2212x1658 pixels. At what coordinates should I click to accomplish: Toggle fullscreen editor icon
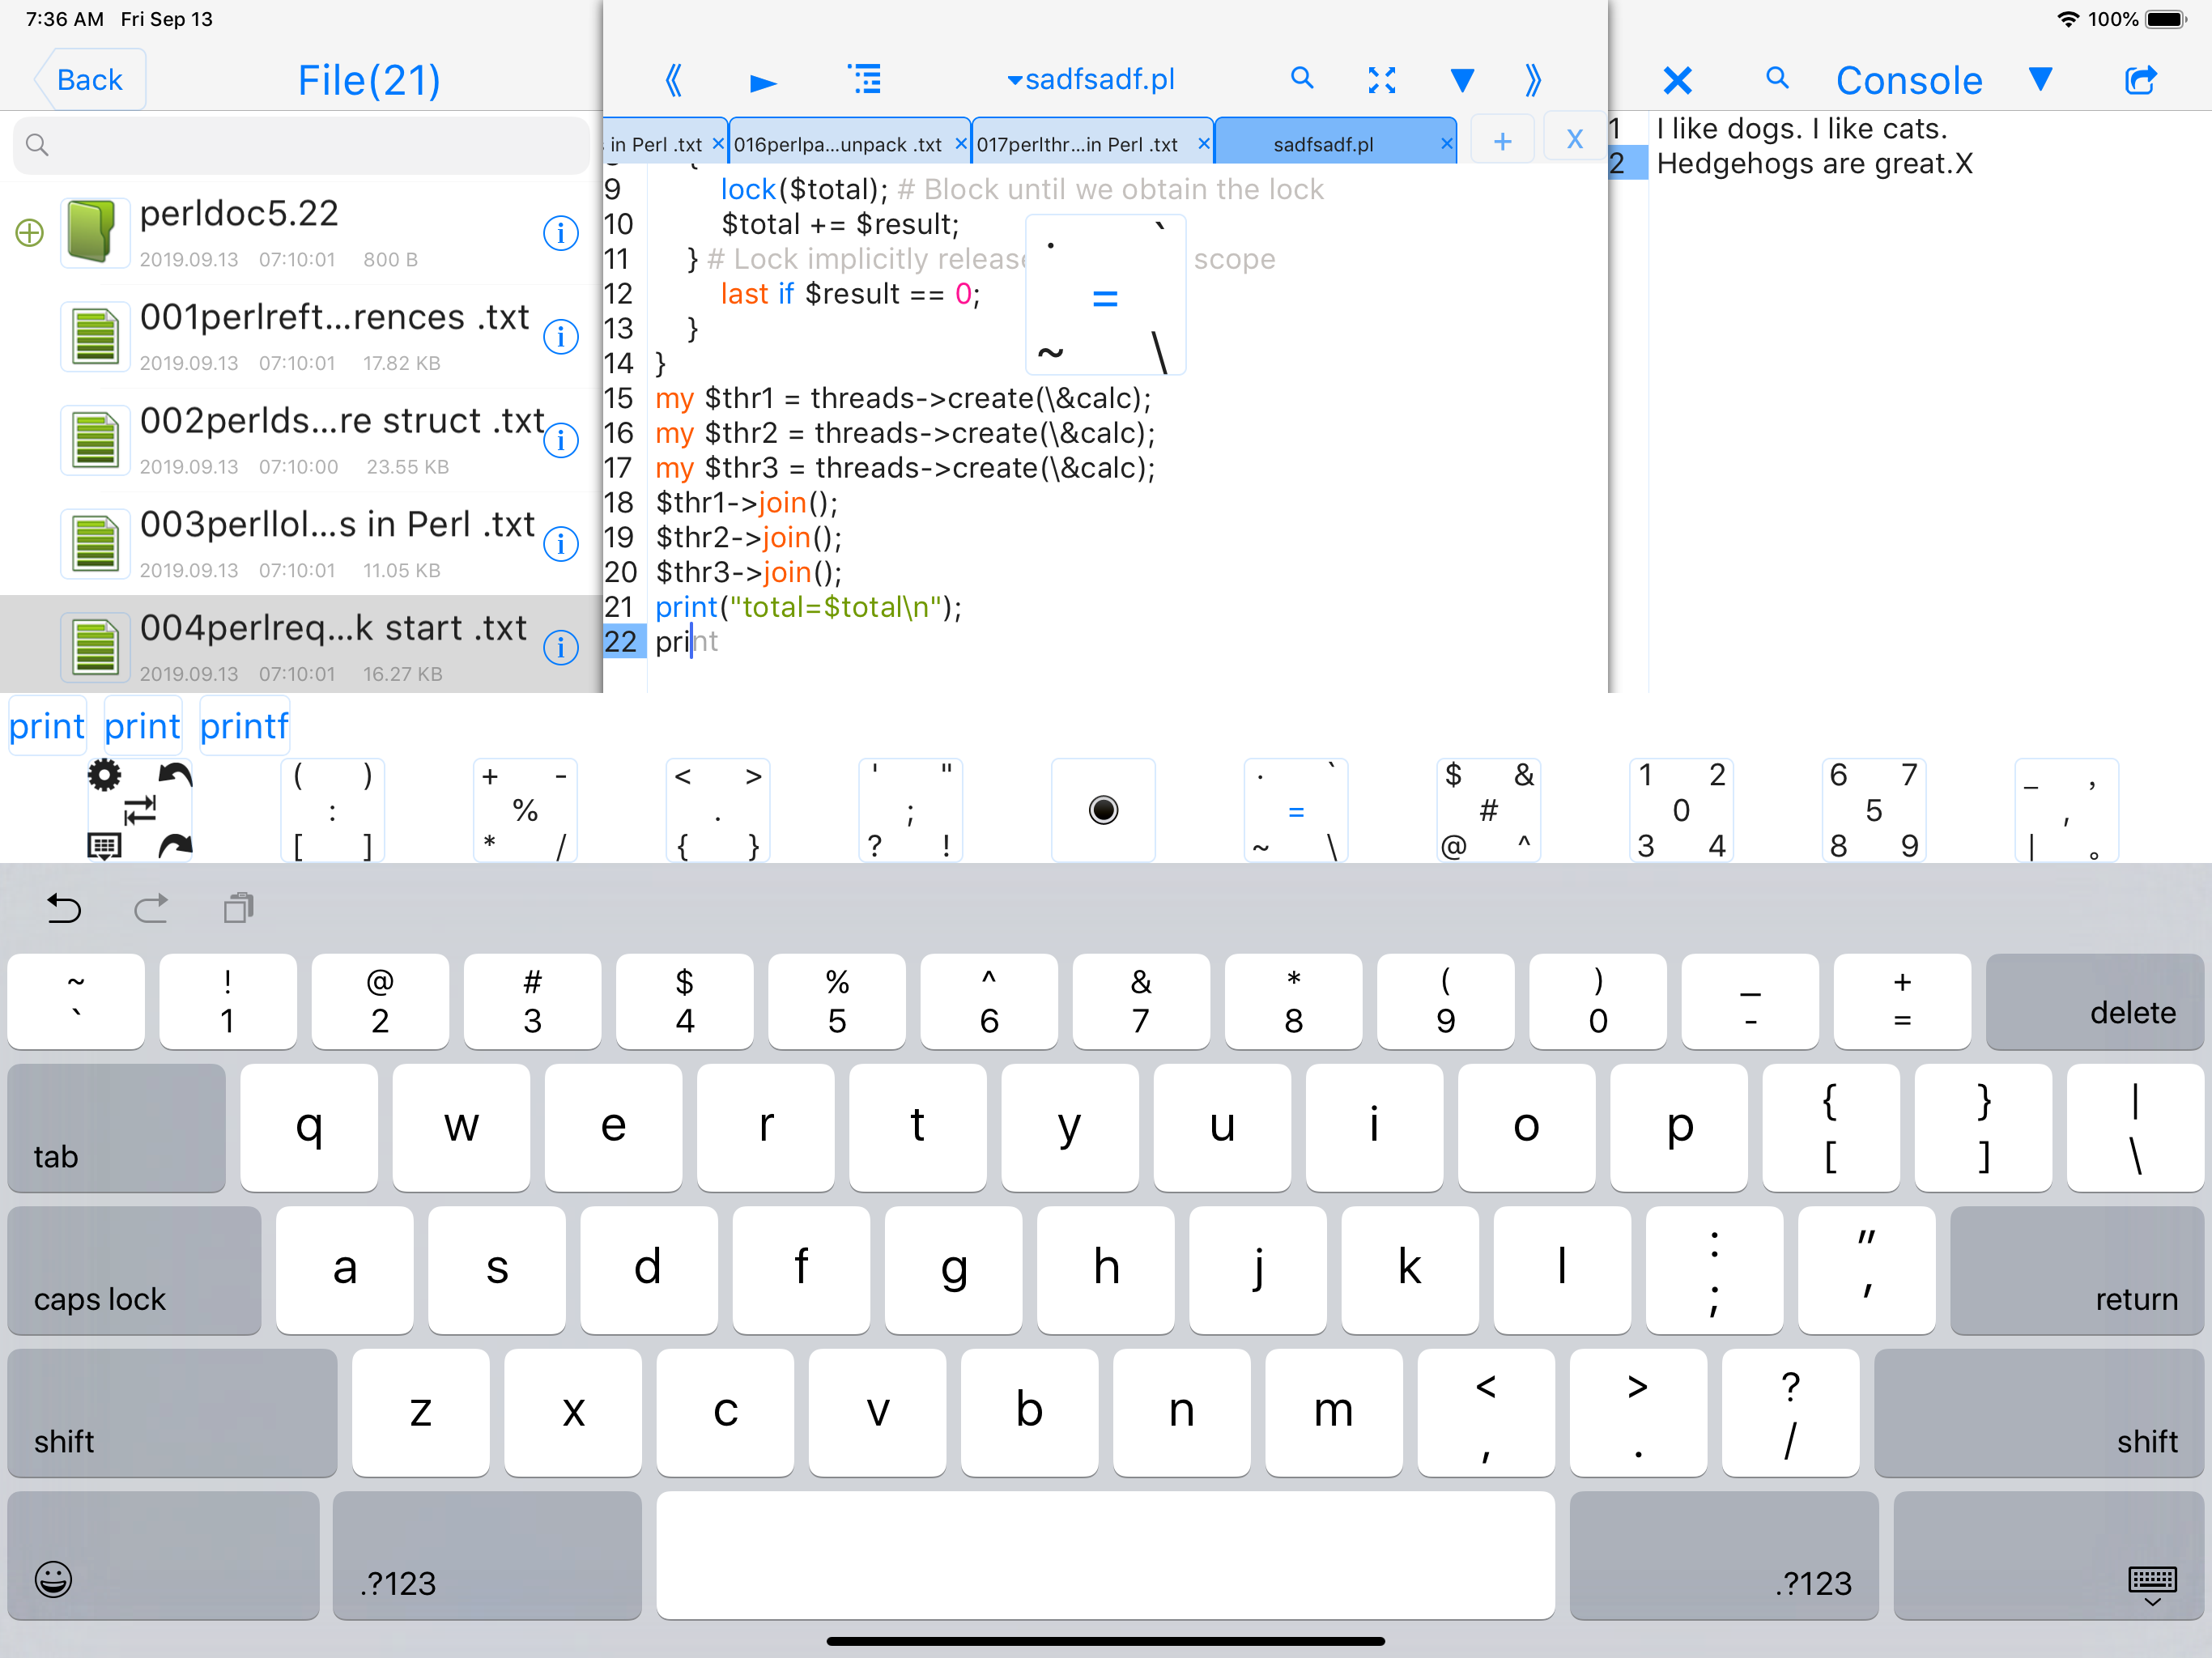tap(1382, 80)
